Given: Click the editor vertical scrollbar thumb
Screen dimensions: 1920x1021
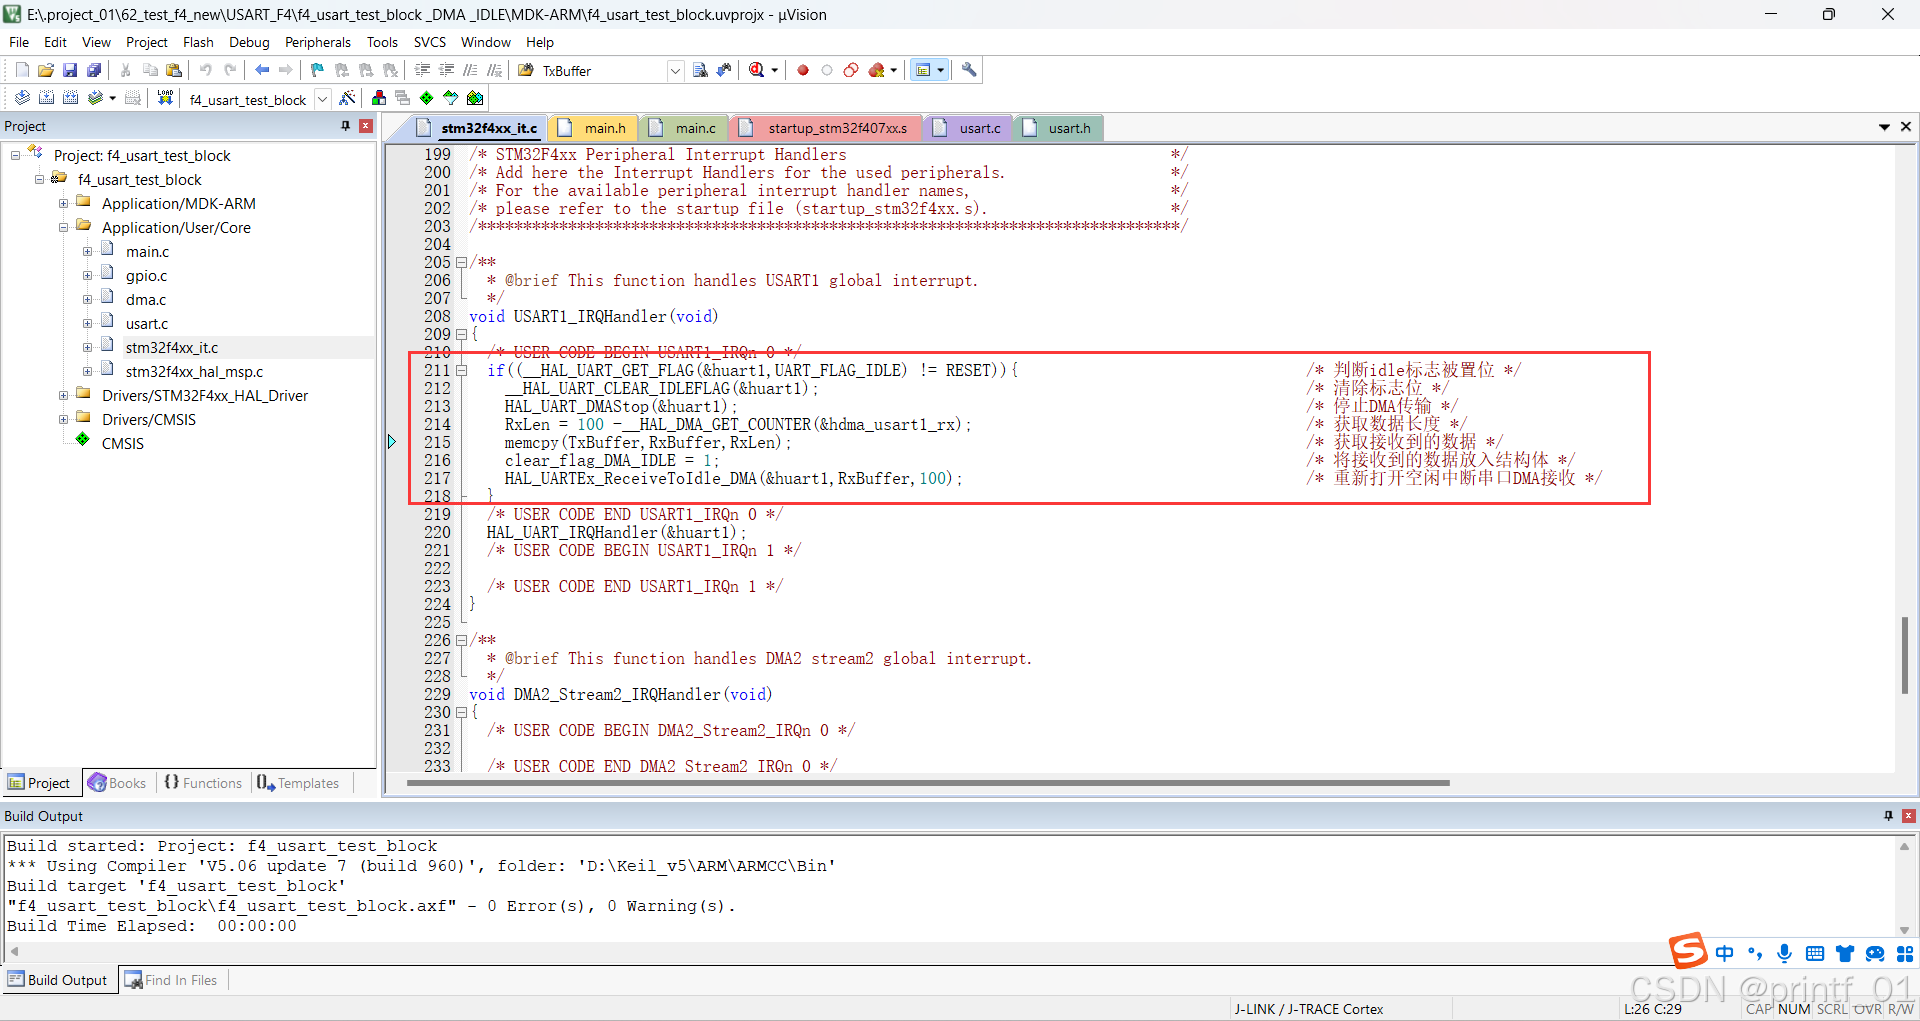Looking at the screenshot, I should (x=1905, y=655).
